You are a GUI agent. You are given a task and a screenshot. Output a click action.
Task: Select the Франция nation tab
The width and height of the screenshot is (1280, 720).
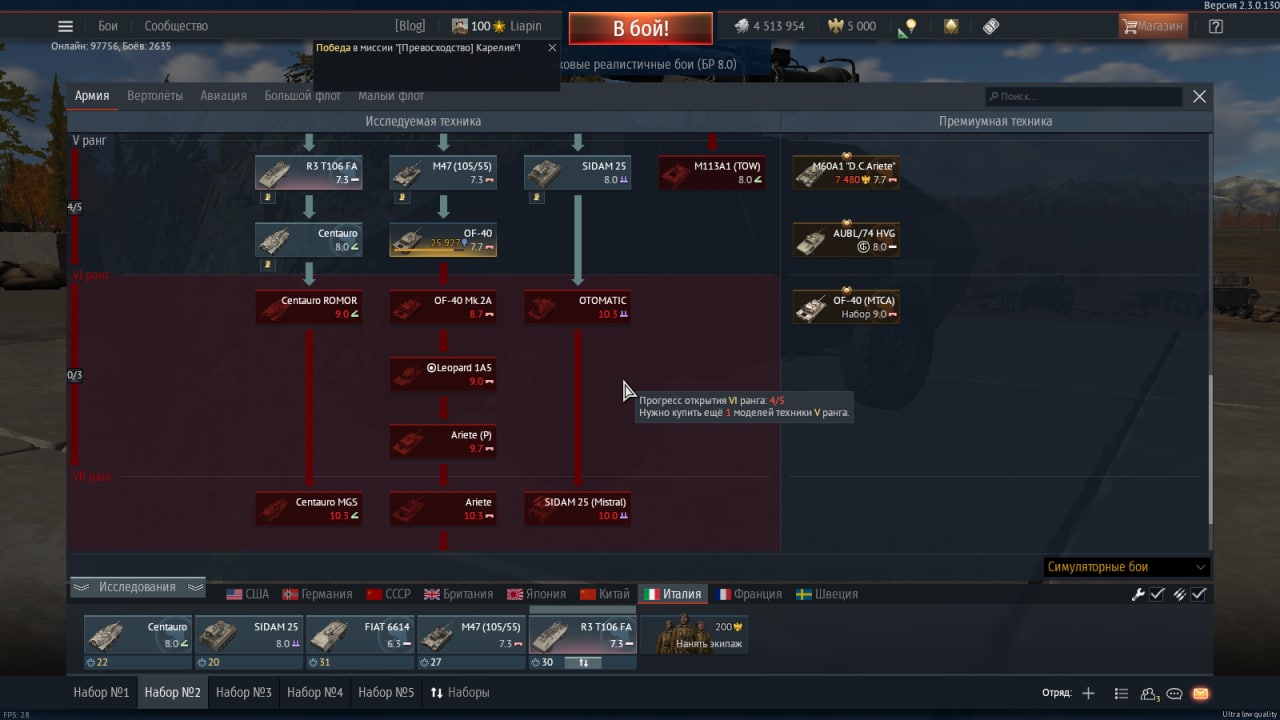[x=750, y=594]
